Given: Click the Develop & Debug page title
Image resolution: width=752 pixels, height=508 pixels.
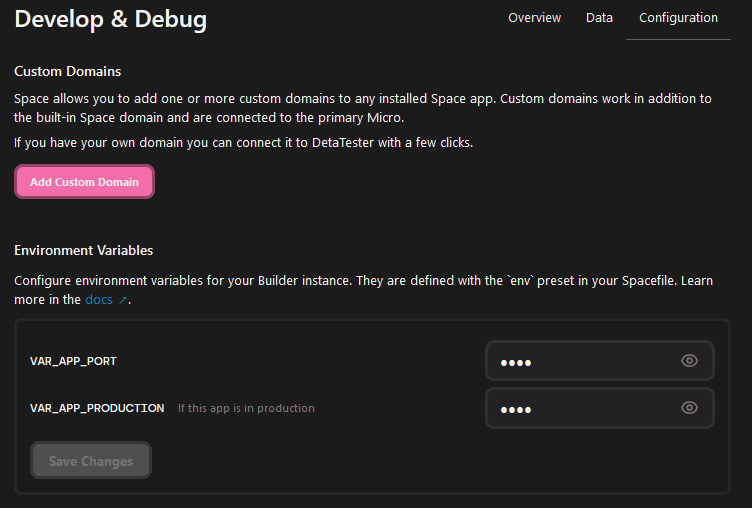Looking at the screenshot, I should click(111, 20).
